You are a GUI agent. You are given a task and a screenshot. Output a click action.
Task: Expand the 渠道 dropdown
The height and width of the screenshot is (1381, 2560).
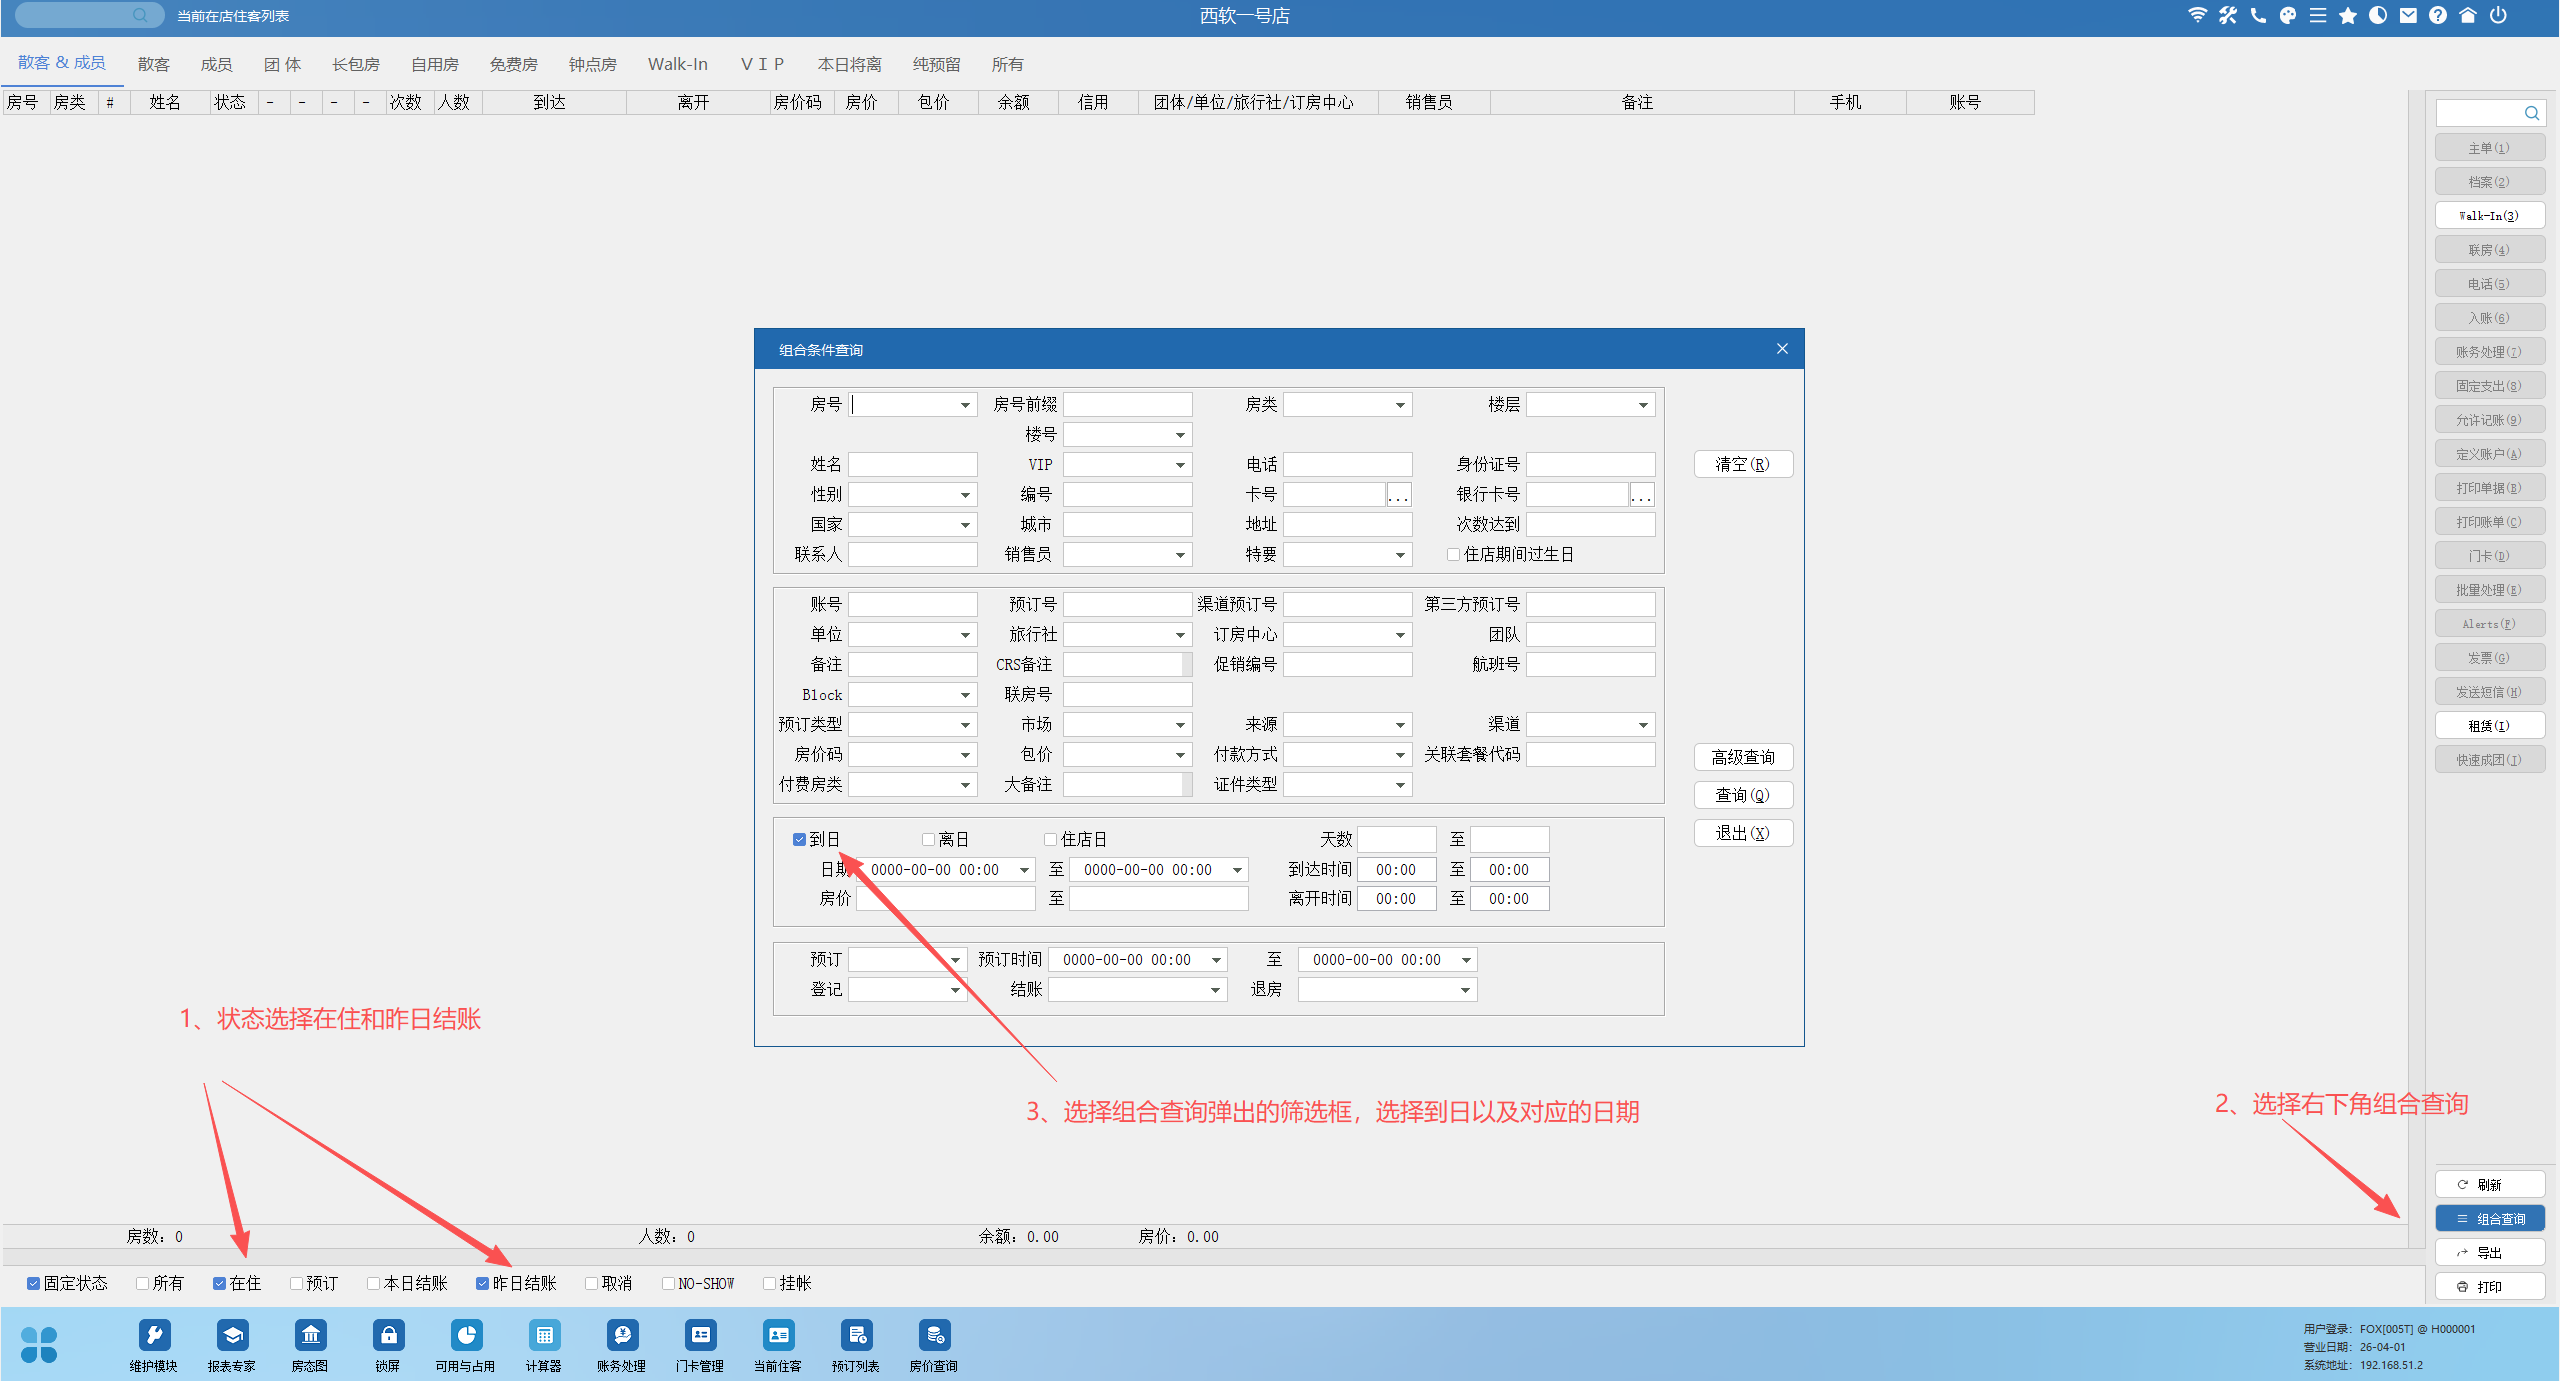1643,725
